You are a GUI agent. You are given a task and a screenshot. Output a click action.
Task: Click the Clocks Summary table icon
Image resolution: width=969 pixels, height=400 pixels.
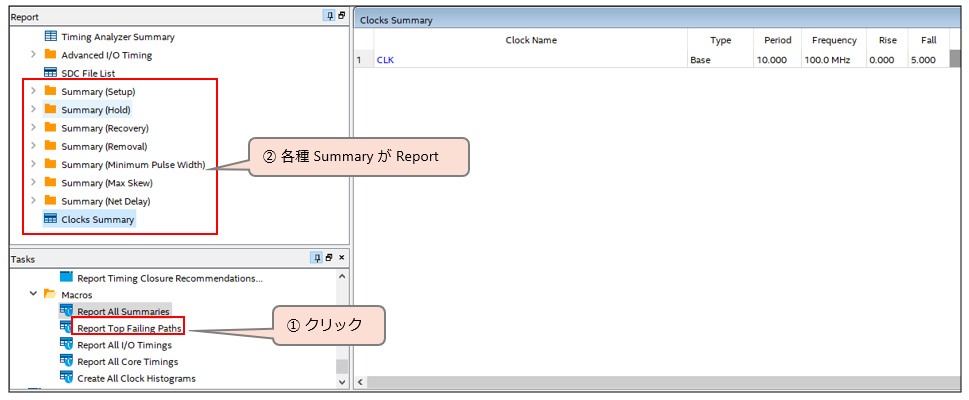(50, 219)
